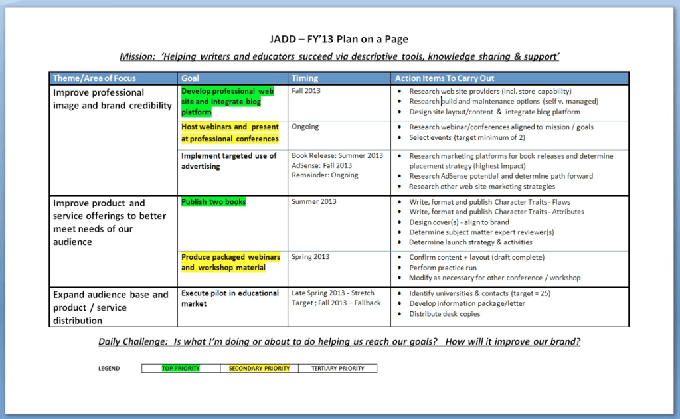The width and height of the screenshot is (680, 419).
Task: Click the white 'Tertiary Priority' legend box
Action: (x=337, y=368)
